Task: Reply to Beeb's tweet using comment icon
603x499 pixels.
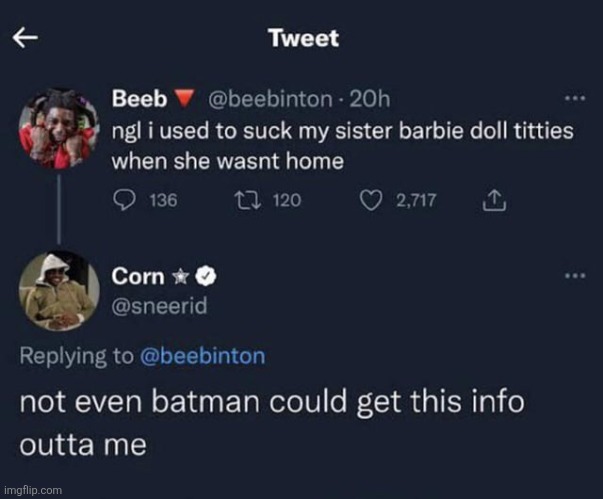Action: (121, 200)
